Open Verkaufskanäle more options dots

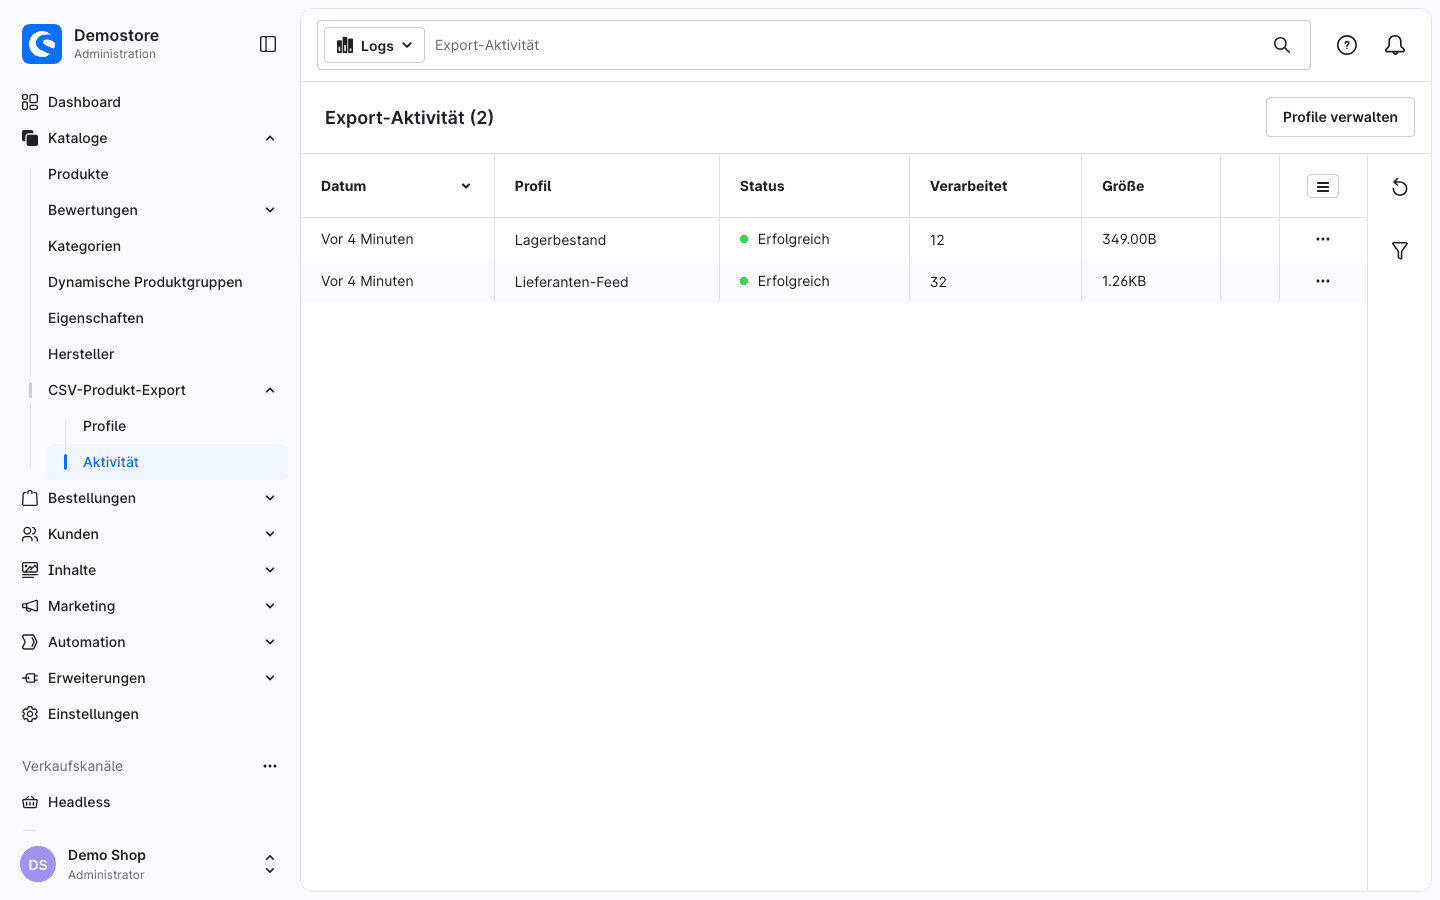270,766
